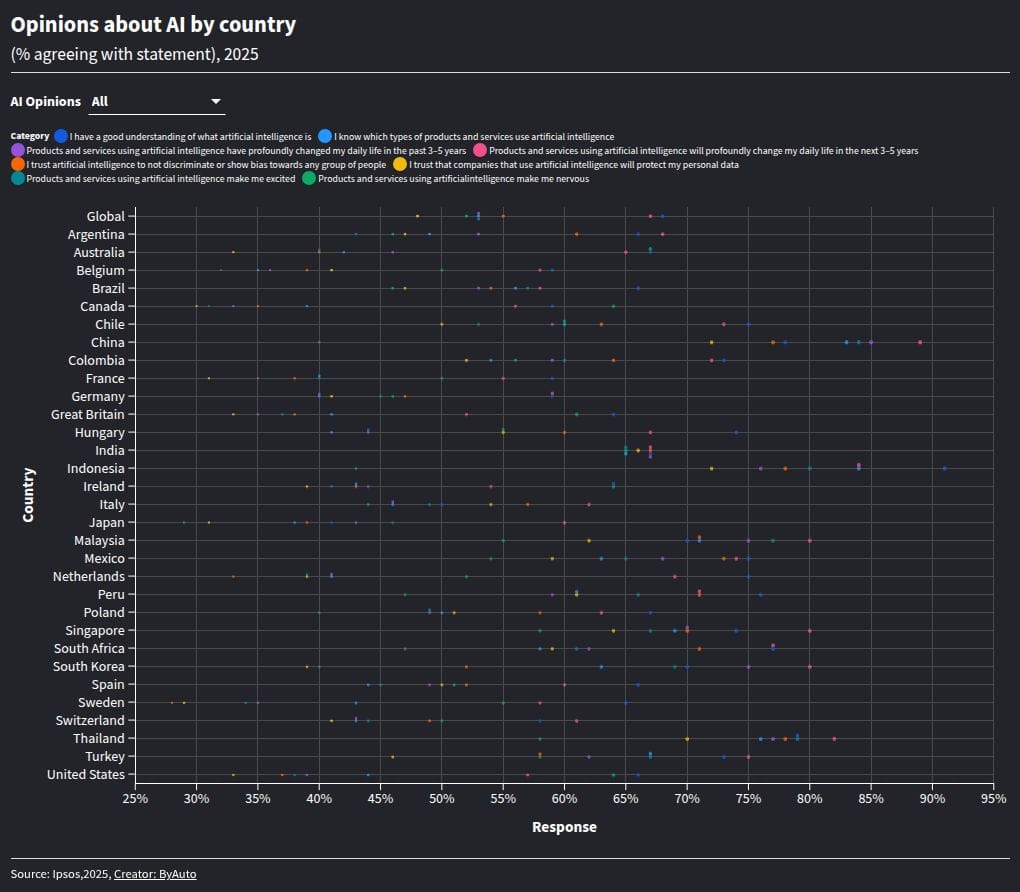1020x892 pixels.
Task: Click the 'Canada' country label
Action: 102,306
